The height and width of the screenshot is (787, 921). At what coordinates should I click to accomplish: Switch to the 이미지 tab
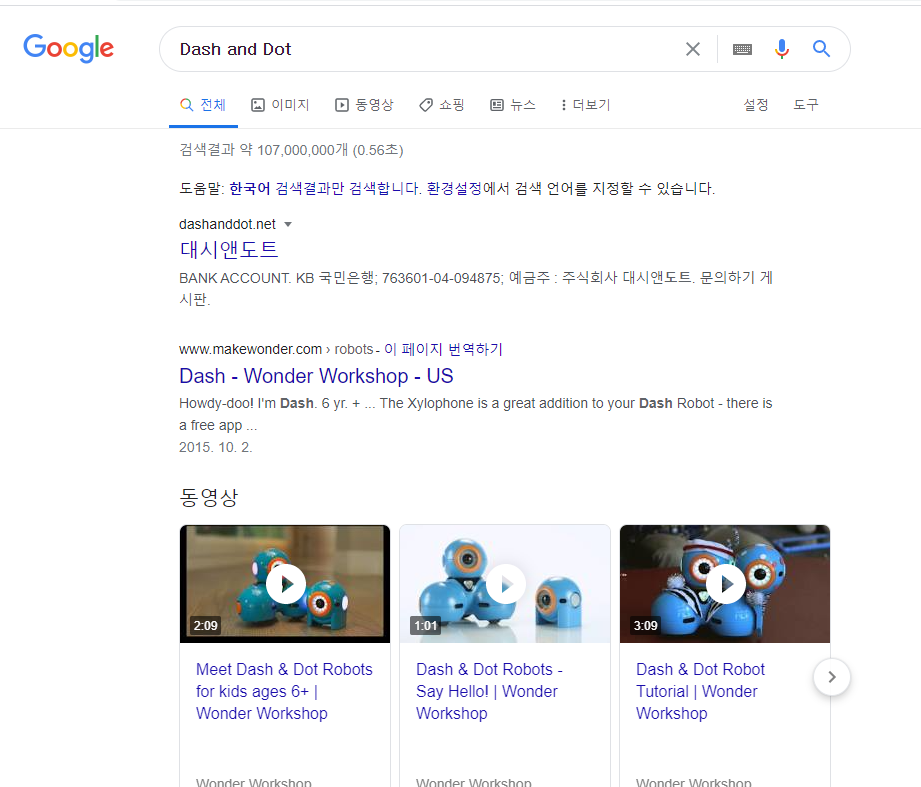click(x=280, y=105)
